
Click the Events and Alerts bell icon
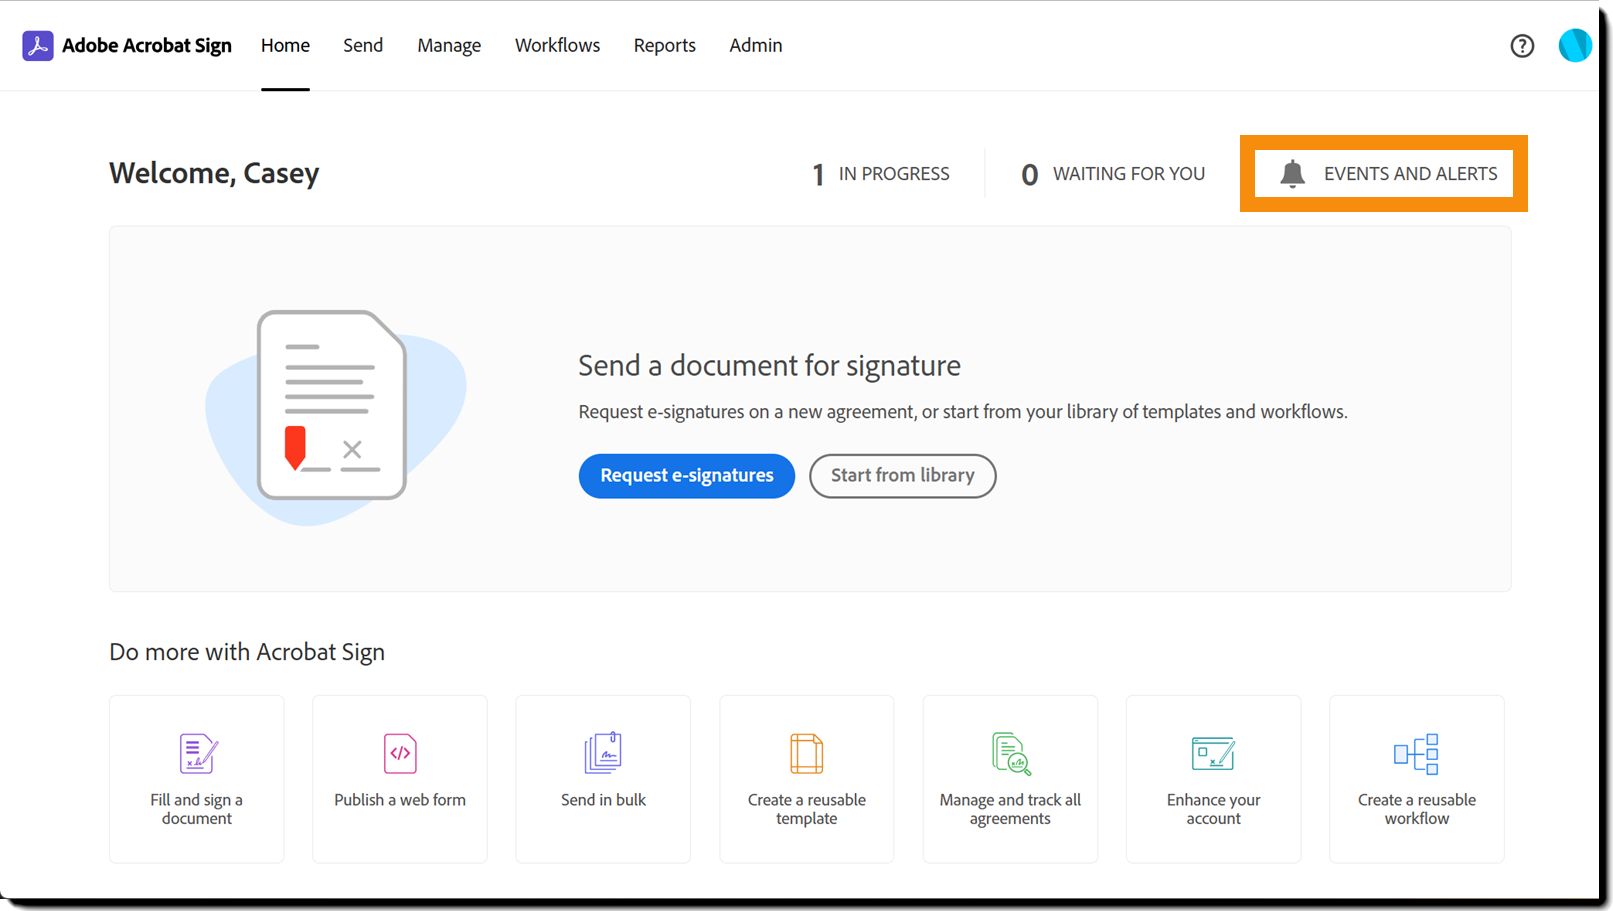pyautogui.click(x=1292, y=174)
